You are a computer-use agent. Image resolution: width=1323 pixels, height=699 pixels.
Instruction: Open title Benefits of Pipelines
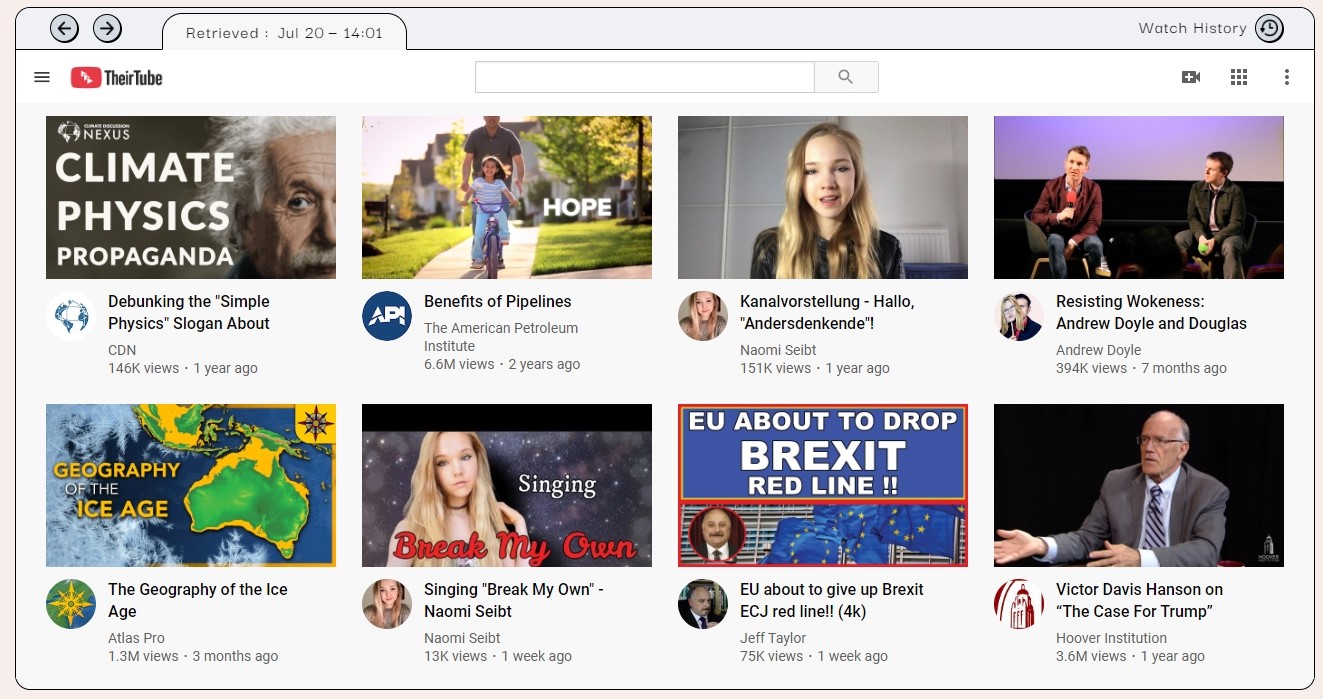pos(498,301)
